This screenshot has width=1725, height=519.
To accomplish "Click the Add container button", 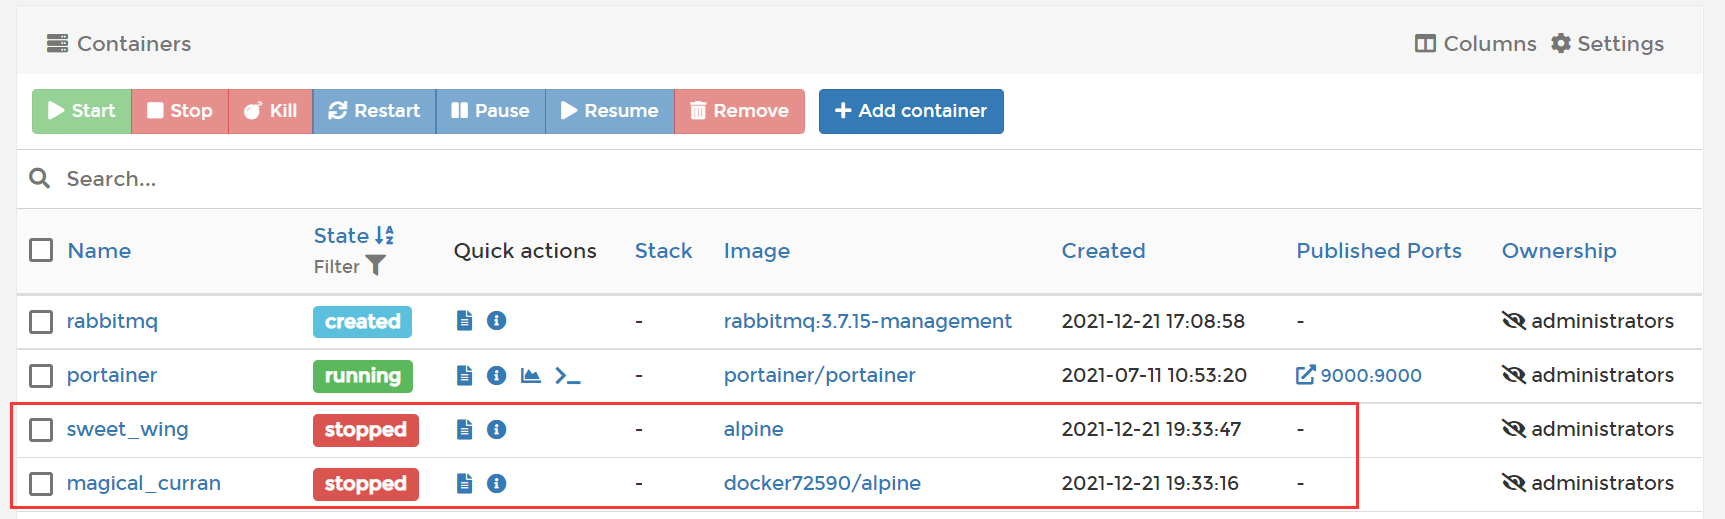I will pos(911,111).
